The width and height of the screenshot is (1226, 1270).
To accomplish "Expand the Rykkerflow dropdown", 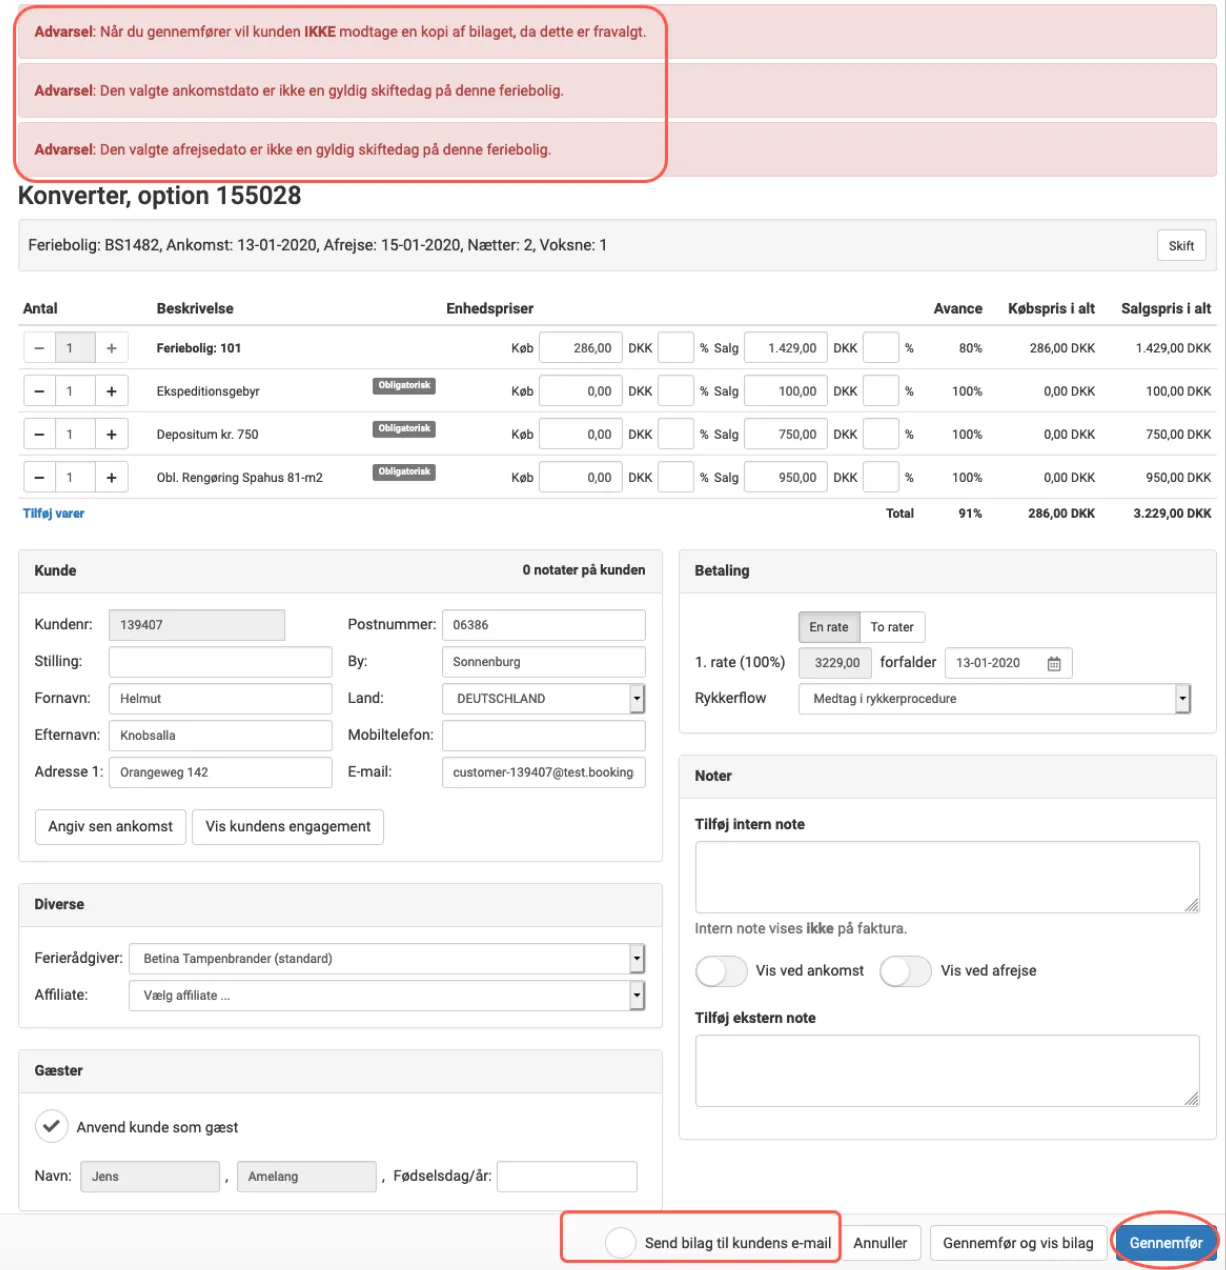I will pyautogui.click(x=1182, y=699).
